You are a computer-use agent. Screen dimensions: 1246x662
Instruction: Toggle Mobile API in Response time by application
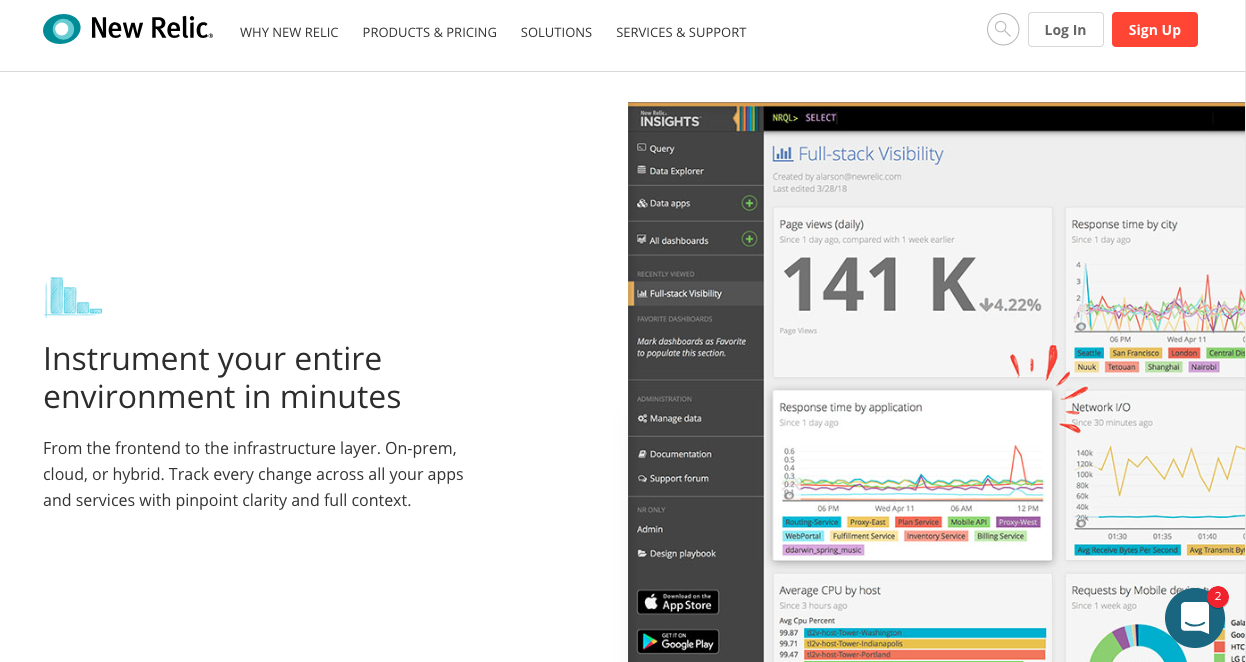pos(968,521)
